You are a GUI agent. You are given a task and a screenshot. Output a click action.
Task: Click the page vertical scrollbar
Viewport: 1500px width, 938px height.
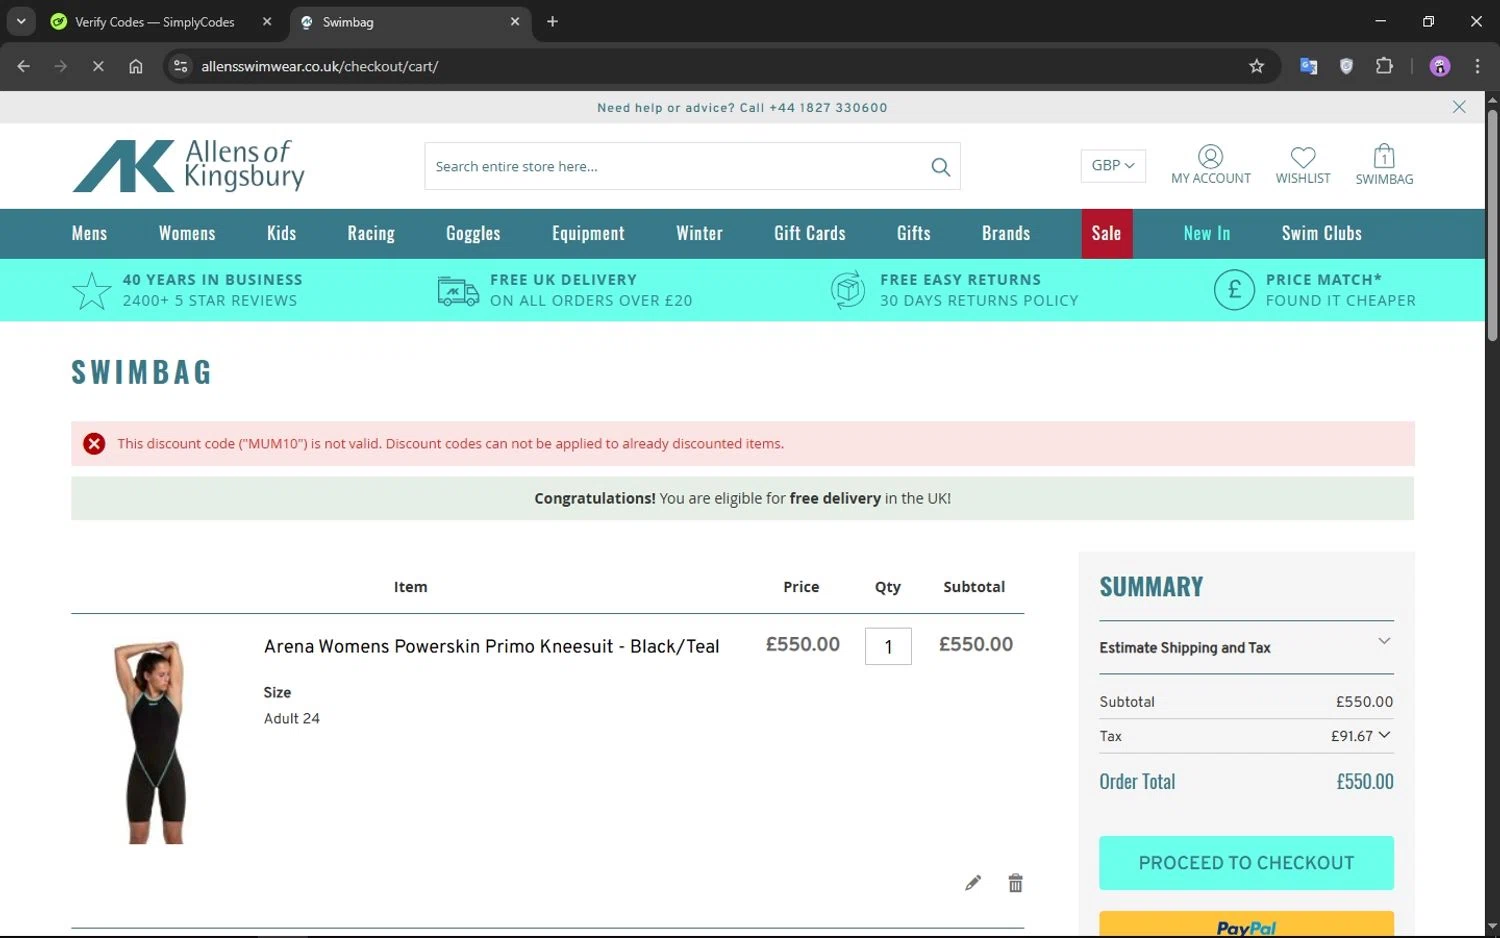[x=1492, y=225]
